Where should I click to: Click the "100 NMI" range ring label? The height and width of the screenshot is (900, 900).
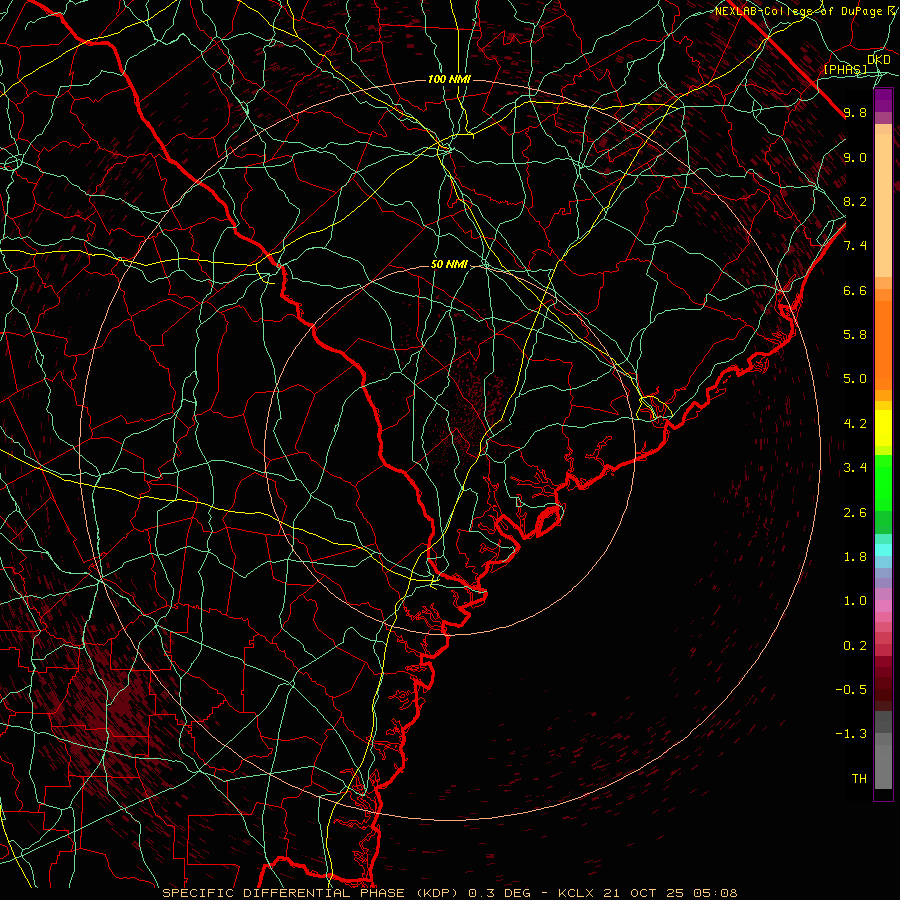click(449, 79)
